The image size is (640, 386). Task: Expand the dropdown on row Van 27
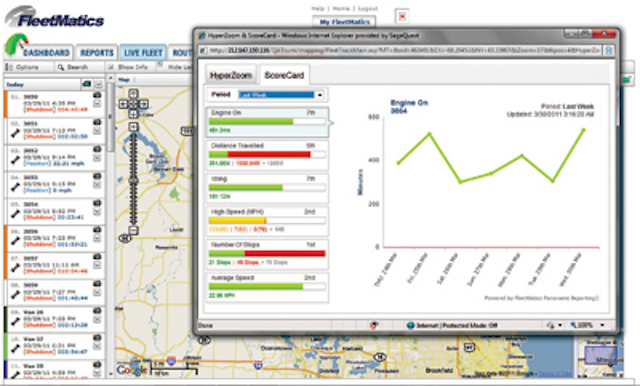click(97, 346)
